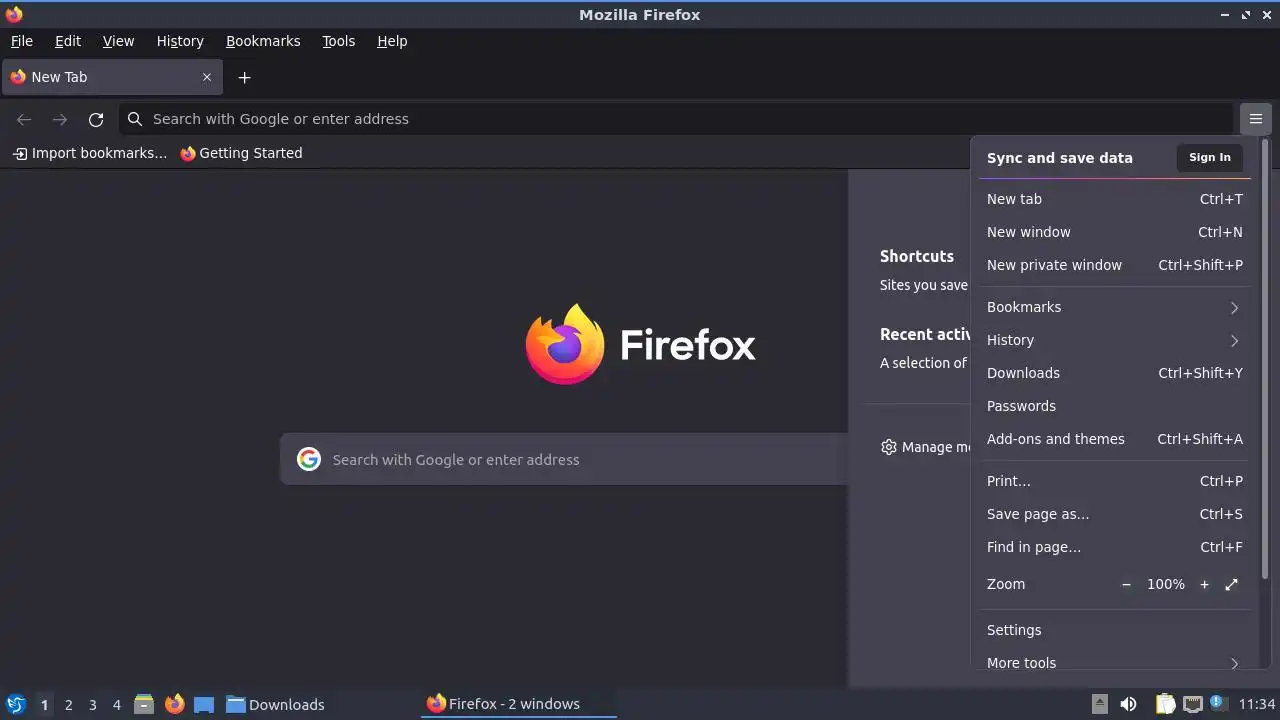Launch Firefox from the taskbar quick launcher
1280x720 pixels.
click(174, 704)
